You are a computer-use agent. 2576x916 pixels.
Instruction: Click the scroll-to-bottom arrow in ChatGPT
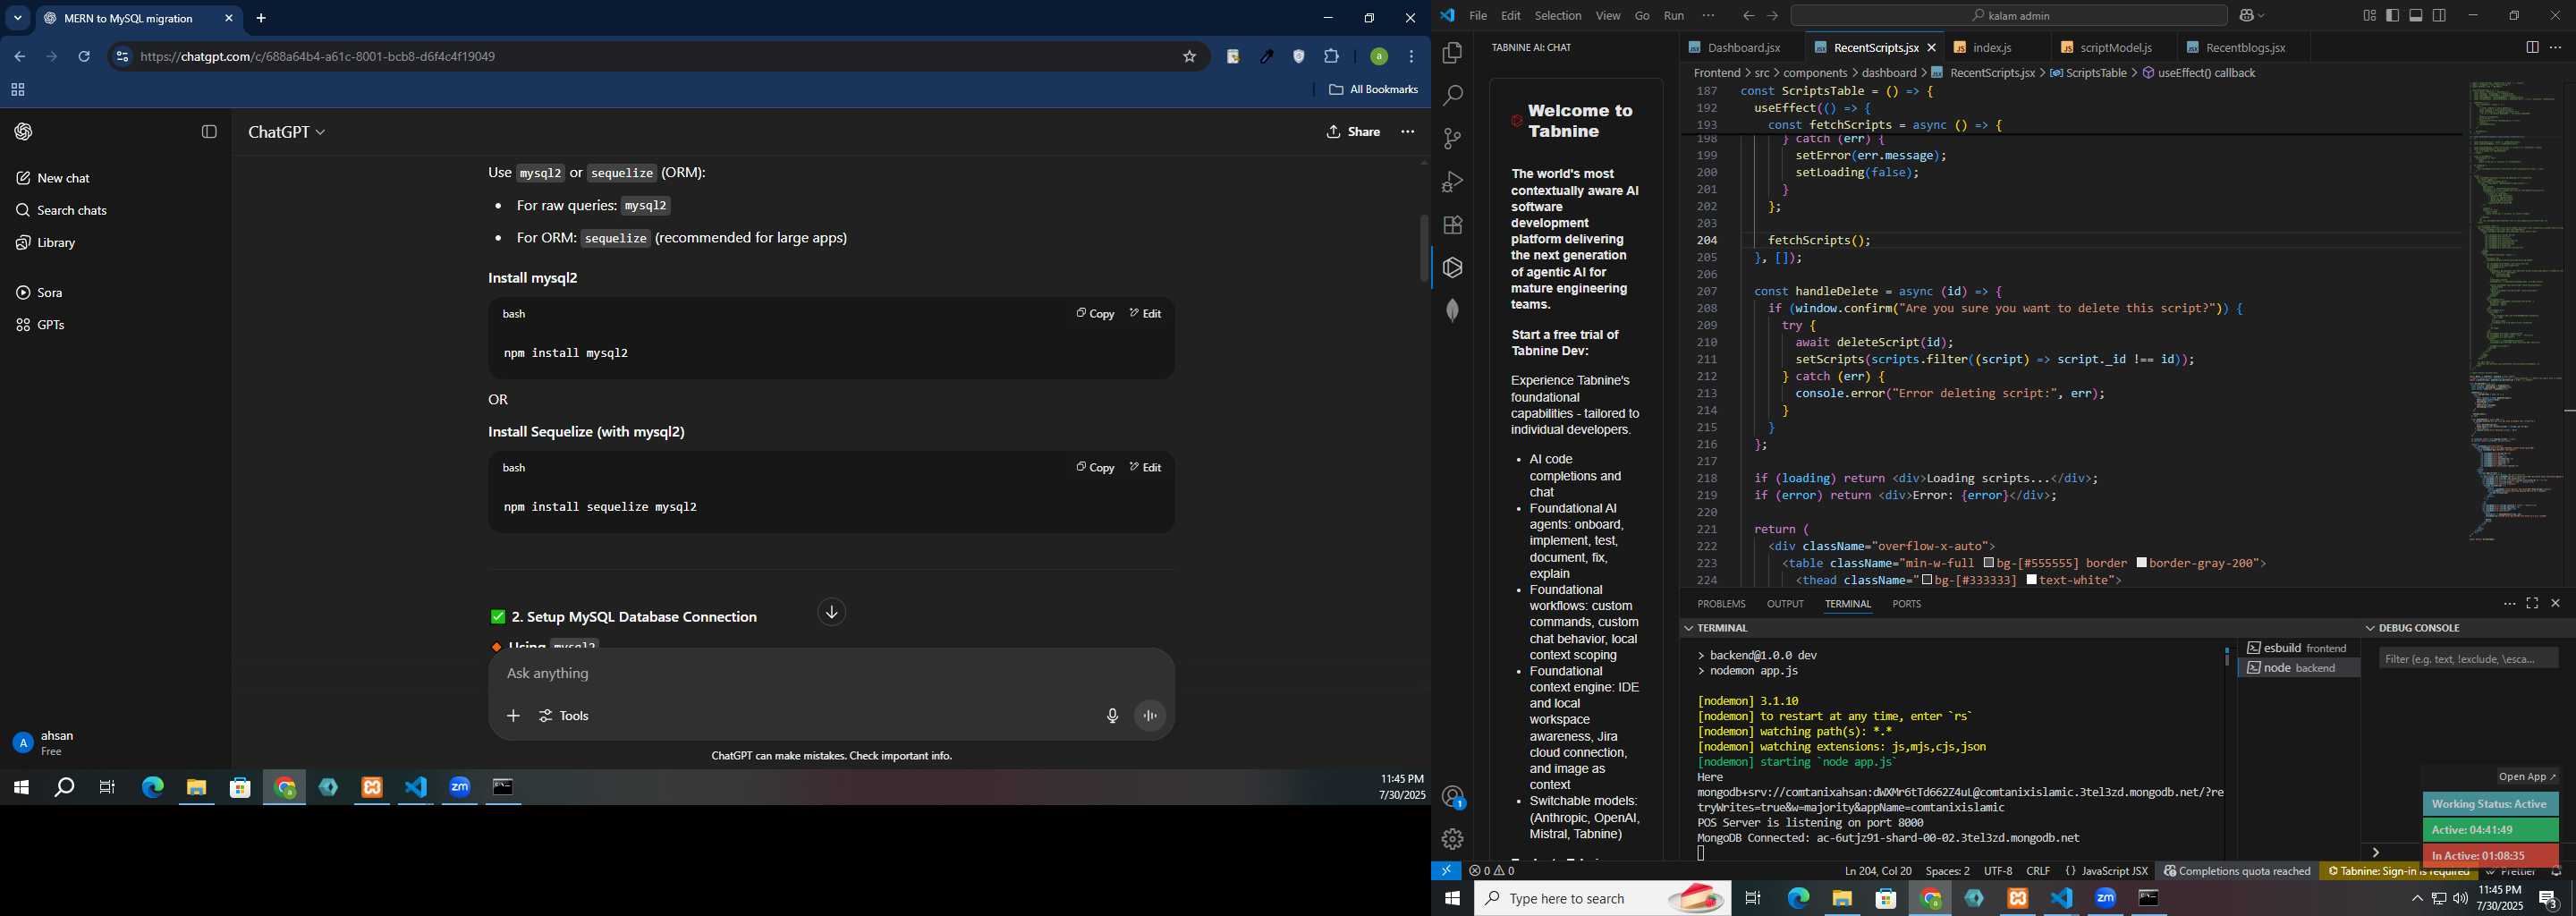(x=831, y=613)
